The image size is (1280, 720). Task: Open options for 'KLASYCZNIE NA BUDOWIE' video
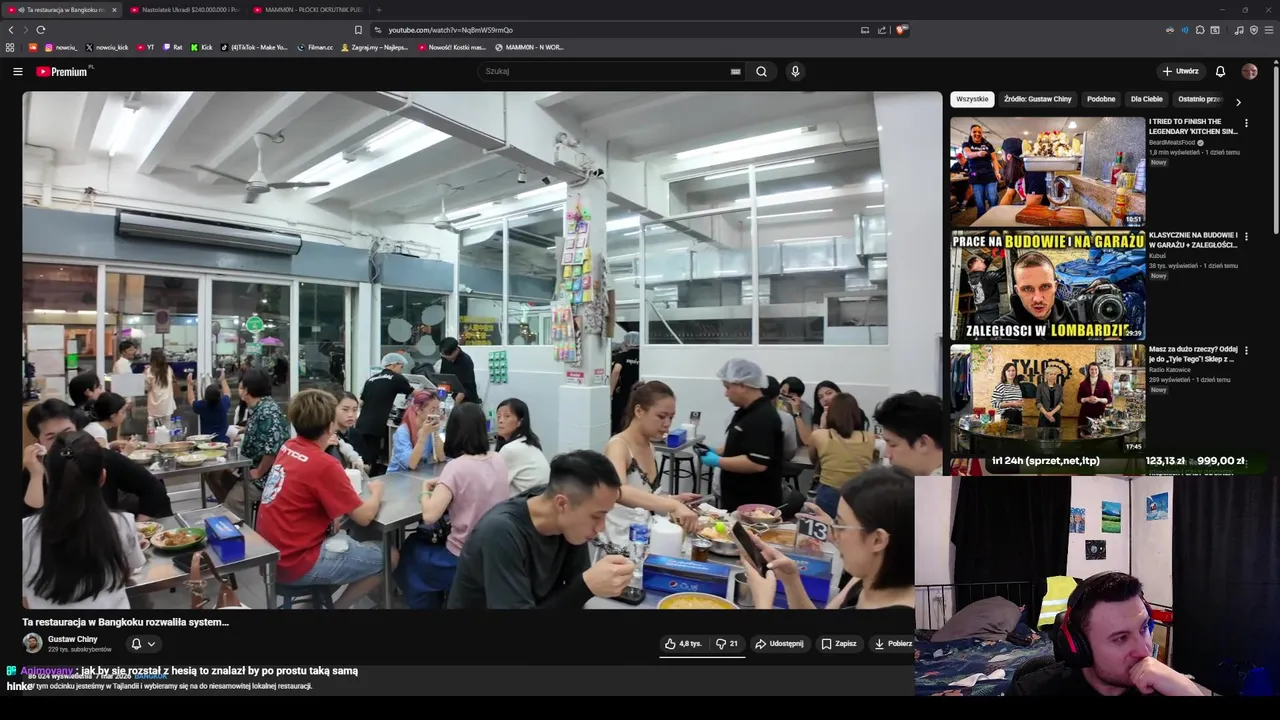[1246, 237]
